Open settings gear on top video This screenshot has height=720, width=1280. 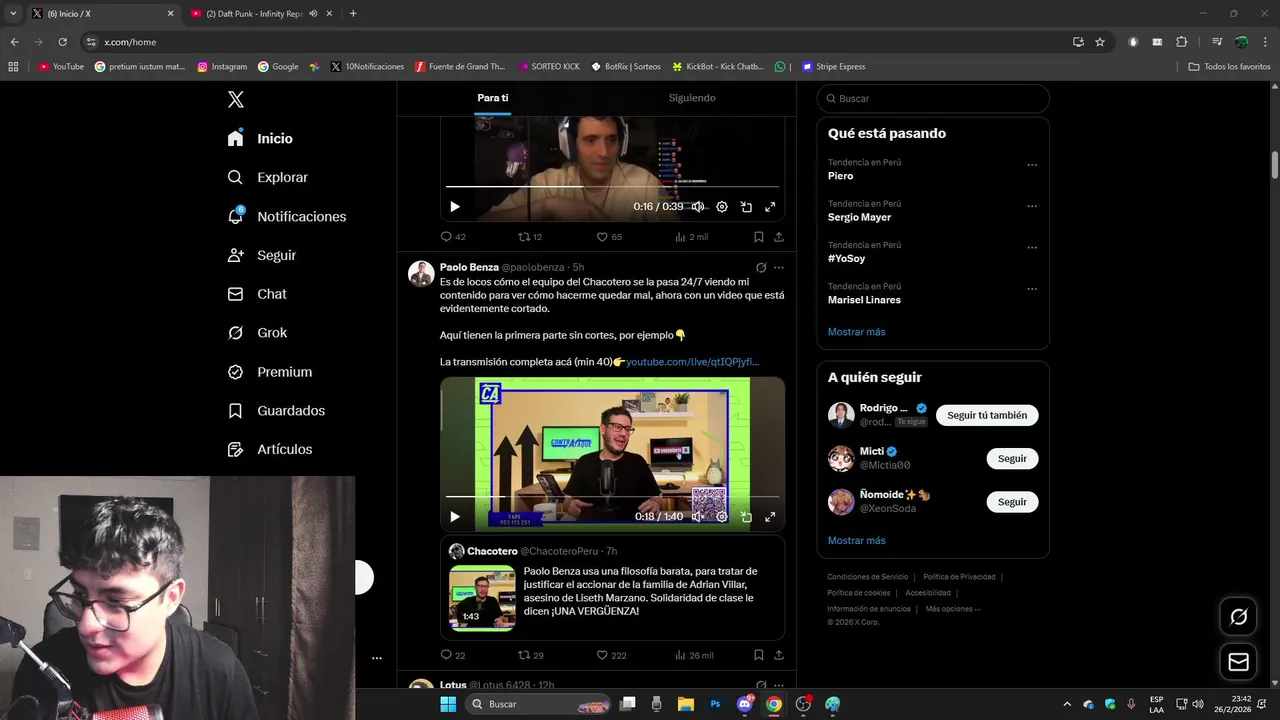(722, 207)
